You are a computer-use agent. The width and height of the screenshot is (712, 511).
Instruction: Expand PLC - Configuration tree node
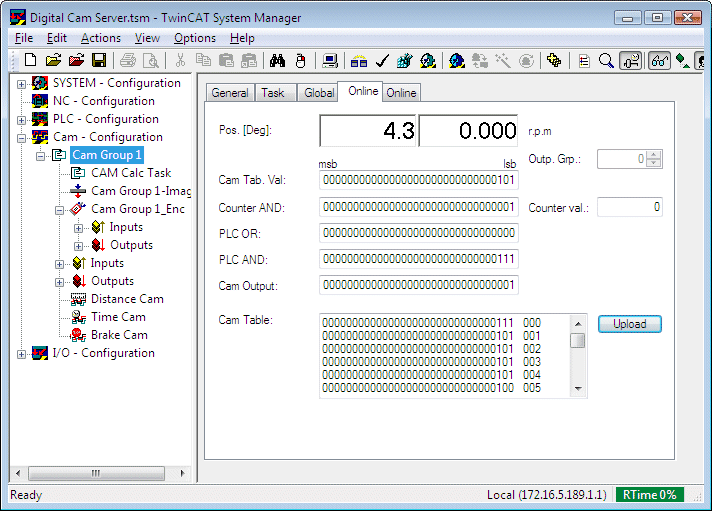pyautogui.click(x=21, y=120)
